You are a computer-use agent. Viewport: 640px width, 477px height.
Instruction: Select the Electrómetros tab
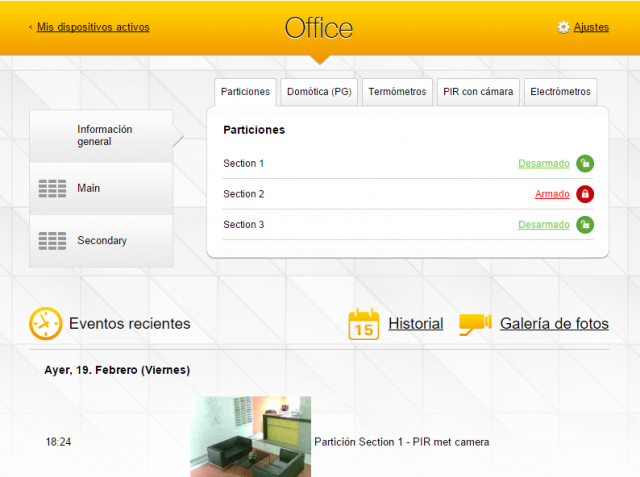[560, 92]
